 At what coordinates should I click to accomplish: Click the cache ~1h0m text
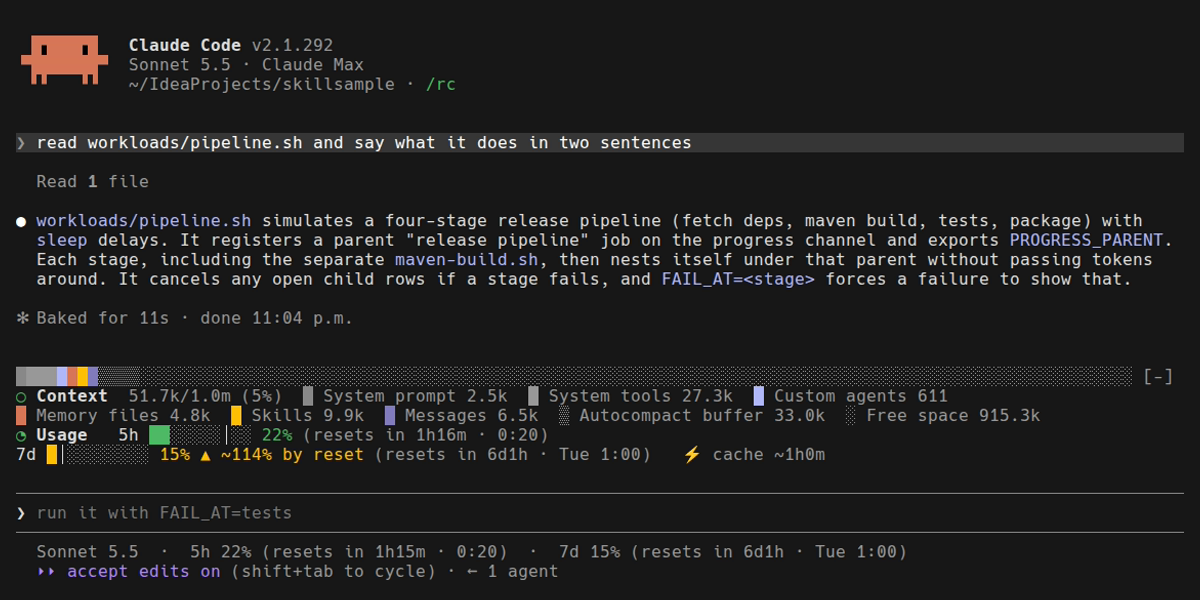pyautogui.click(x=769, y=455)
